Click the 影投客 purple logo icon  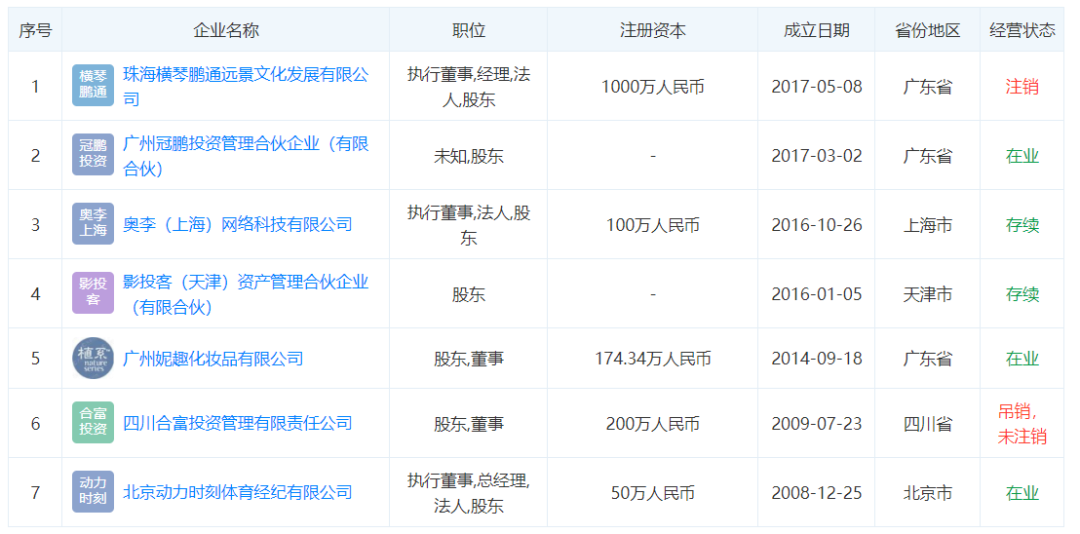pyautogui.click(x=93, y=293)
